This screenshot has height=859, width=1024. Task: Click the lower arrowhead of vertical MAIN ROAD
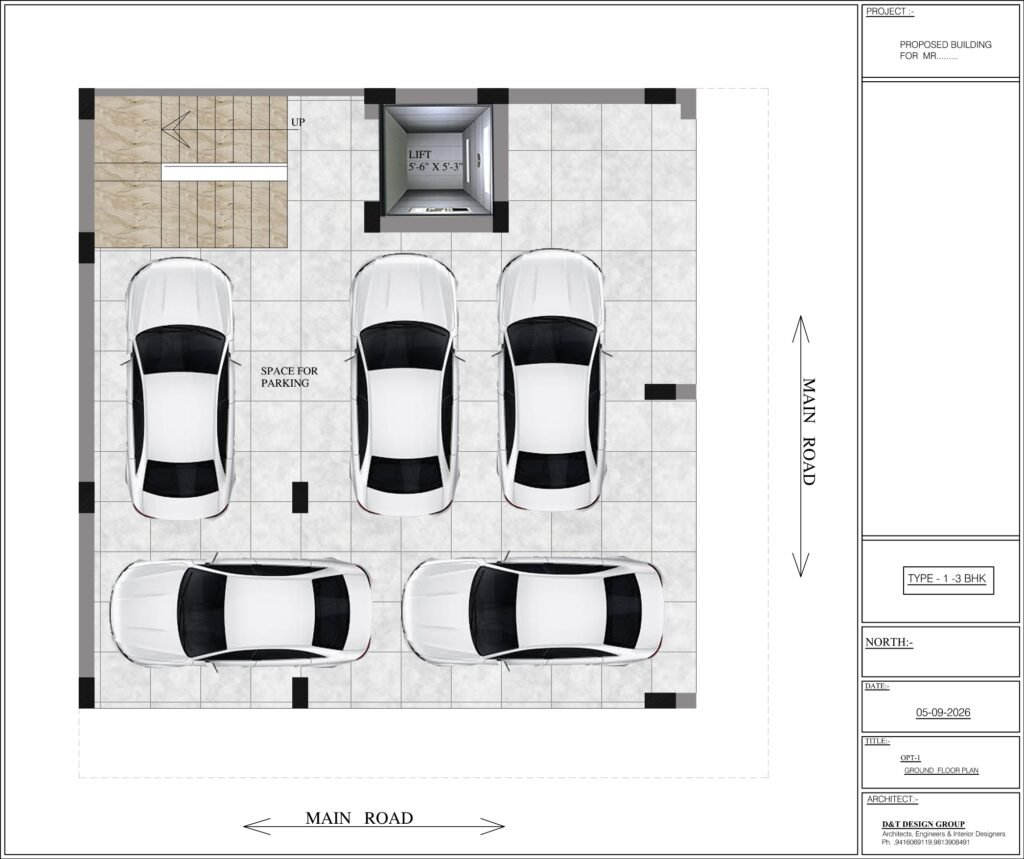(801, 564)
